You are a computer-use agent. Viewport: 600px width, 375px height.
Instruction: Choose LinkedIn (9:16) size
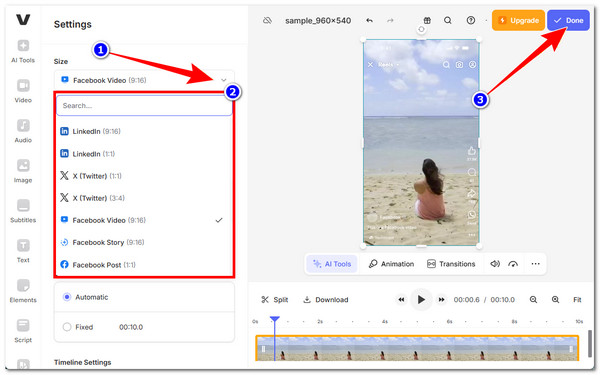(x=144, y=131)
